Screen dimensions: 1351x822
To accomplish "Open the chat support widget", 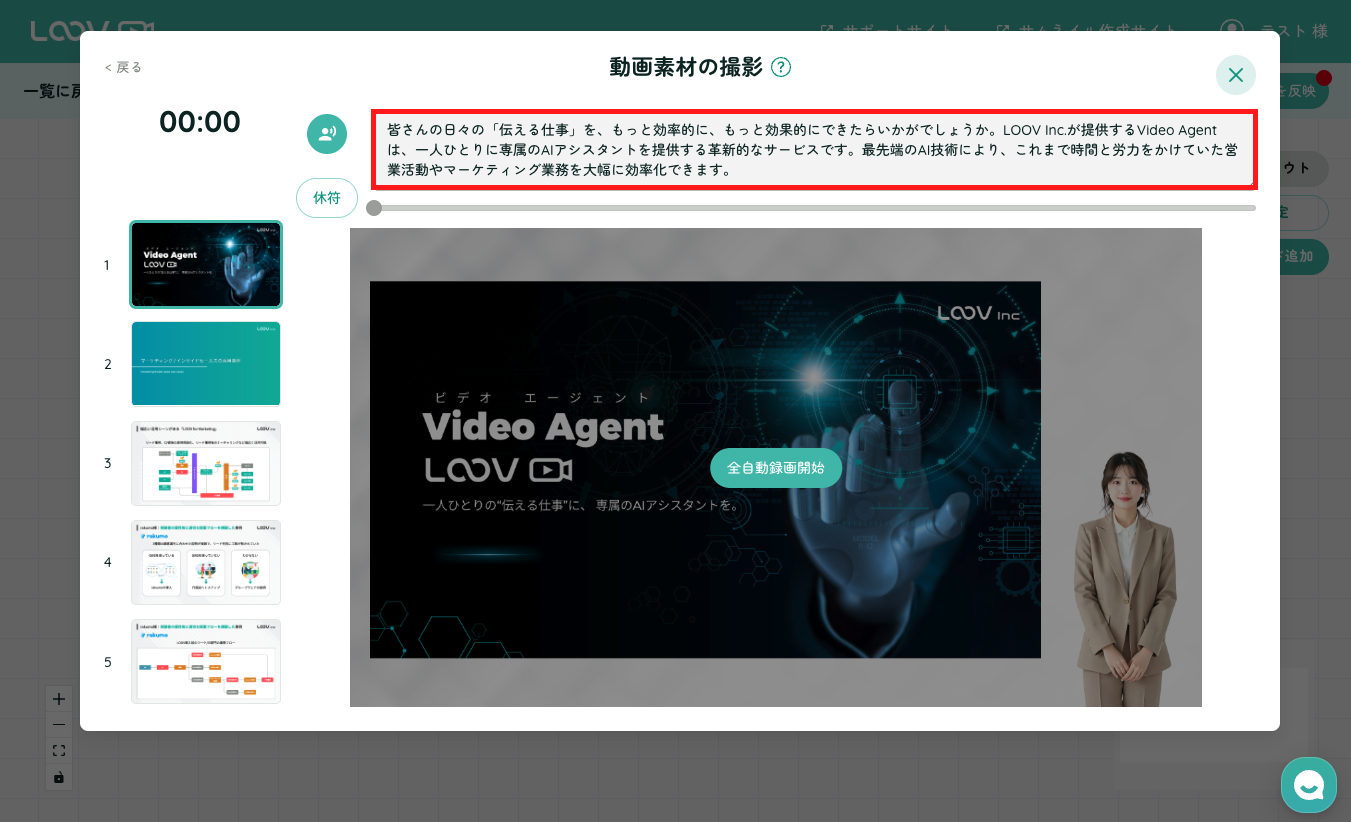I will tap(1309, 785).
